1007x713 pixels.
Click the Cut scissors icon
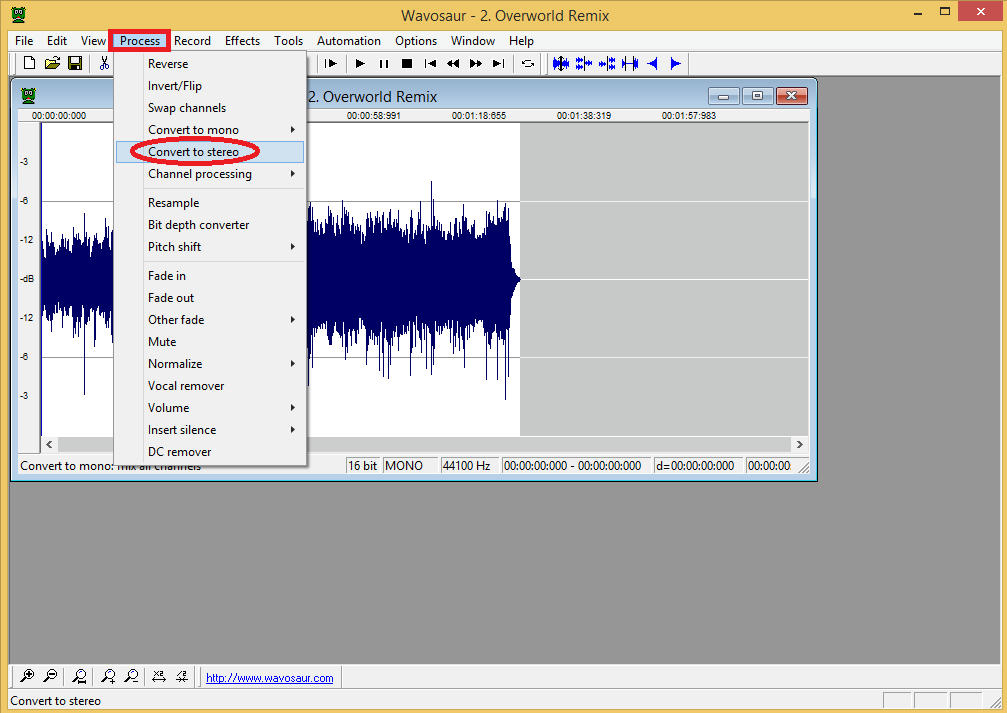click(103, 64)
